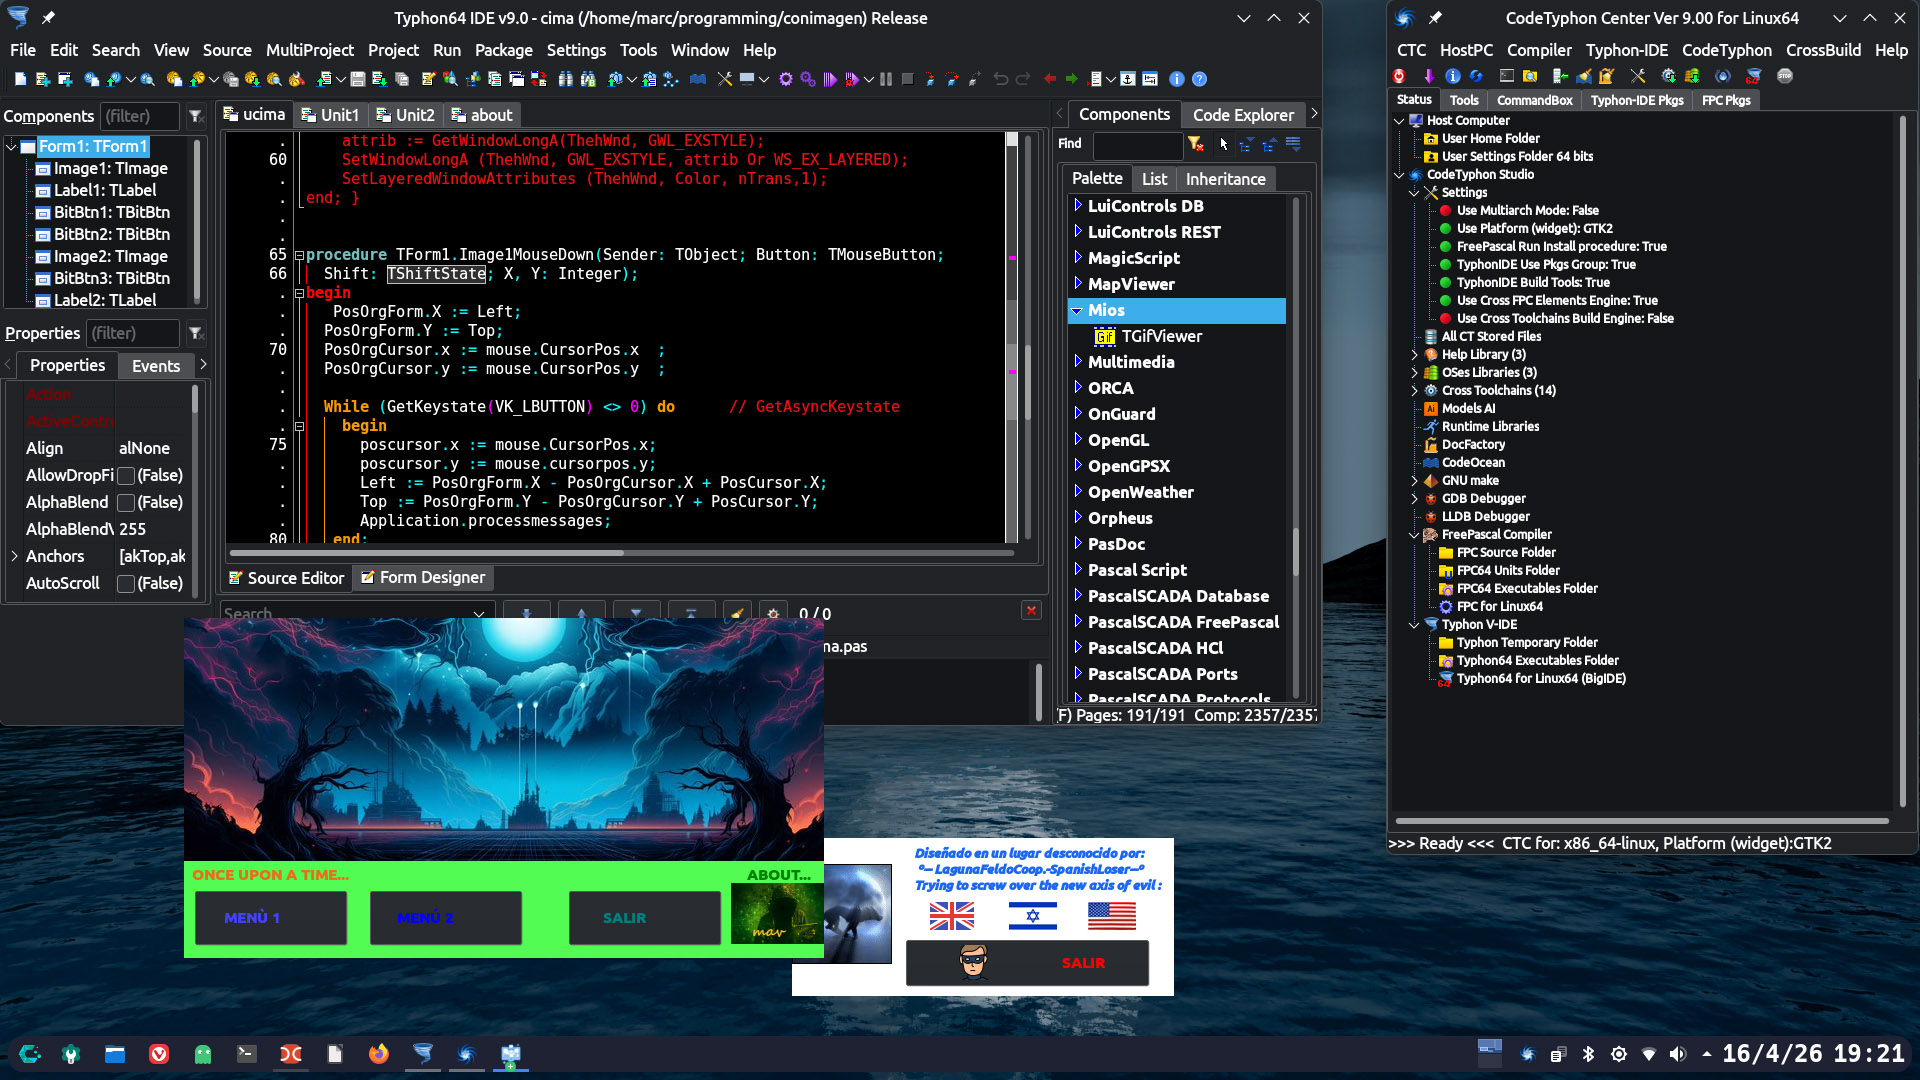Click the blue help question mark icon
Viewport: 1920px width, 1080px height.
(1199, 79)
